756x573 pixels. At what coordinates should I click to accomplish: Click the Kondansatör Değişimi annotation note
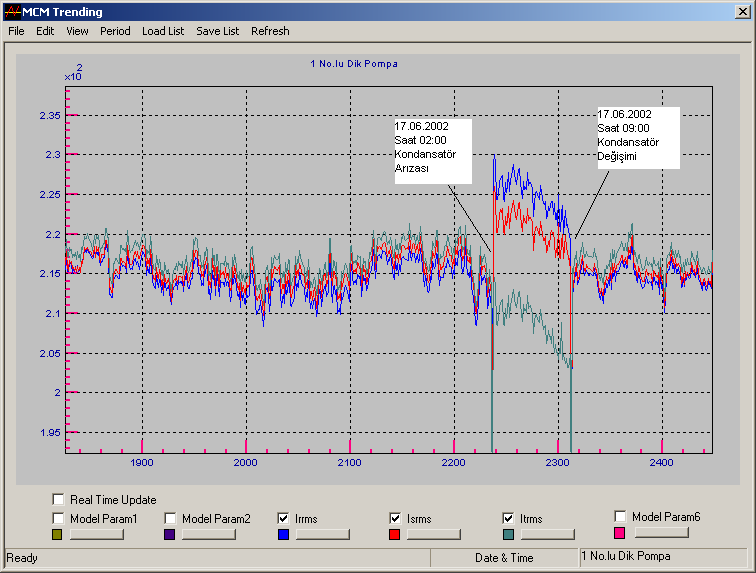point(638,136)
